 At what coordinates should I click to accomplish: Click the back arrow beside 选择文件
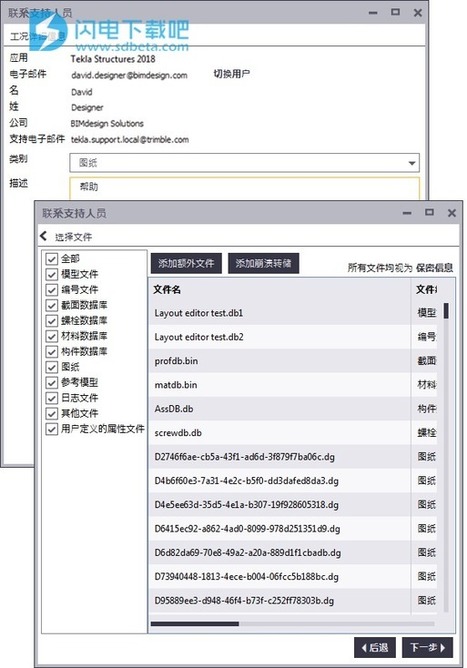[43, 236]
